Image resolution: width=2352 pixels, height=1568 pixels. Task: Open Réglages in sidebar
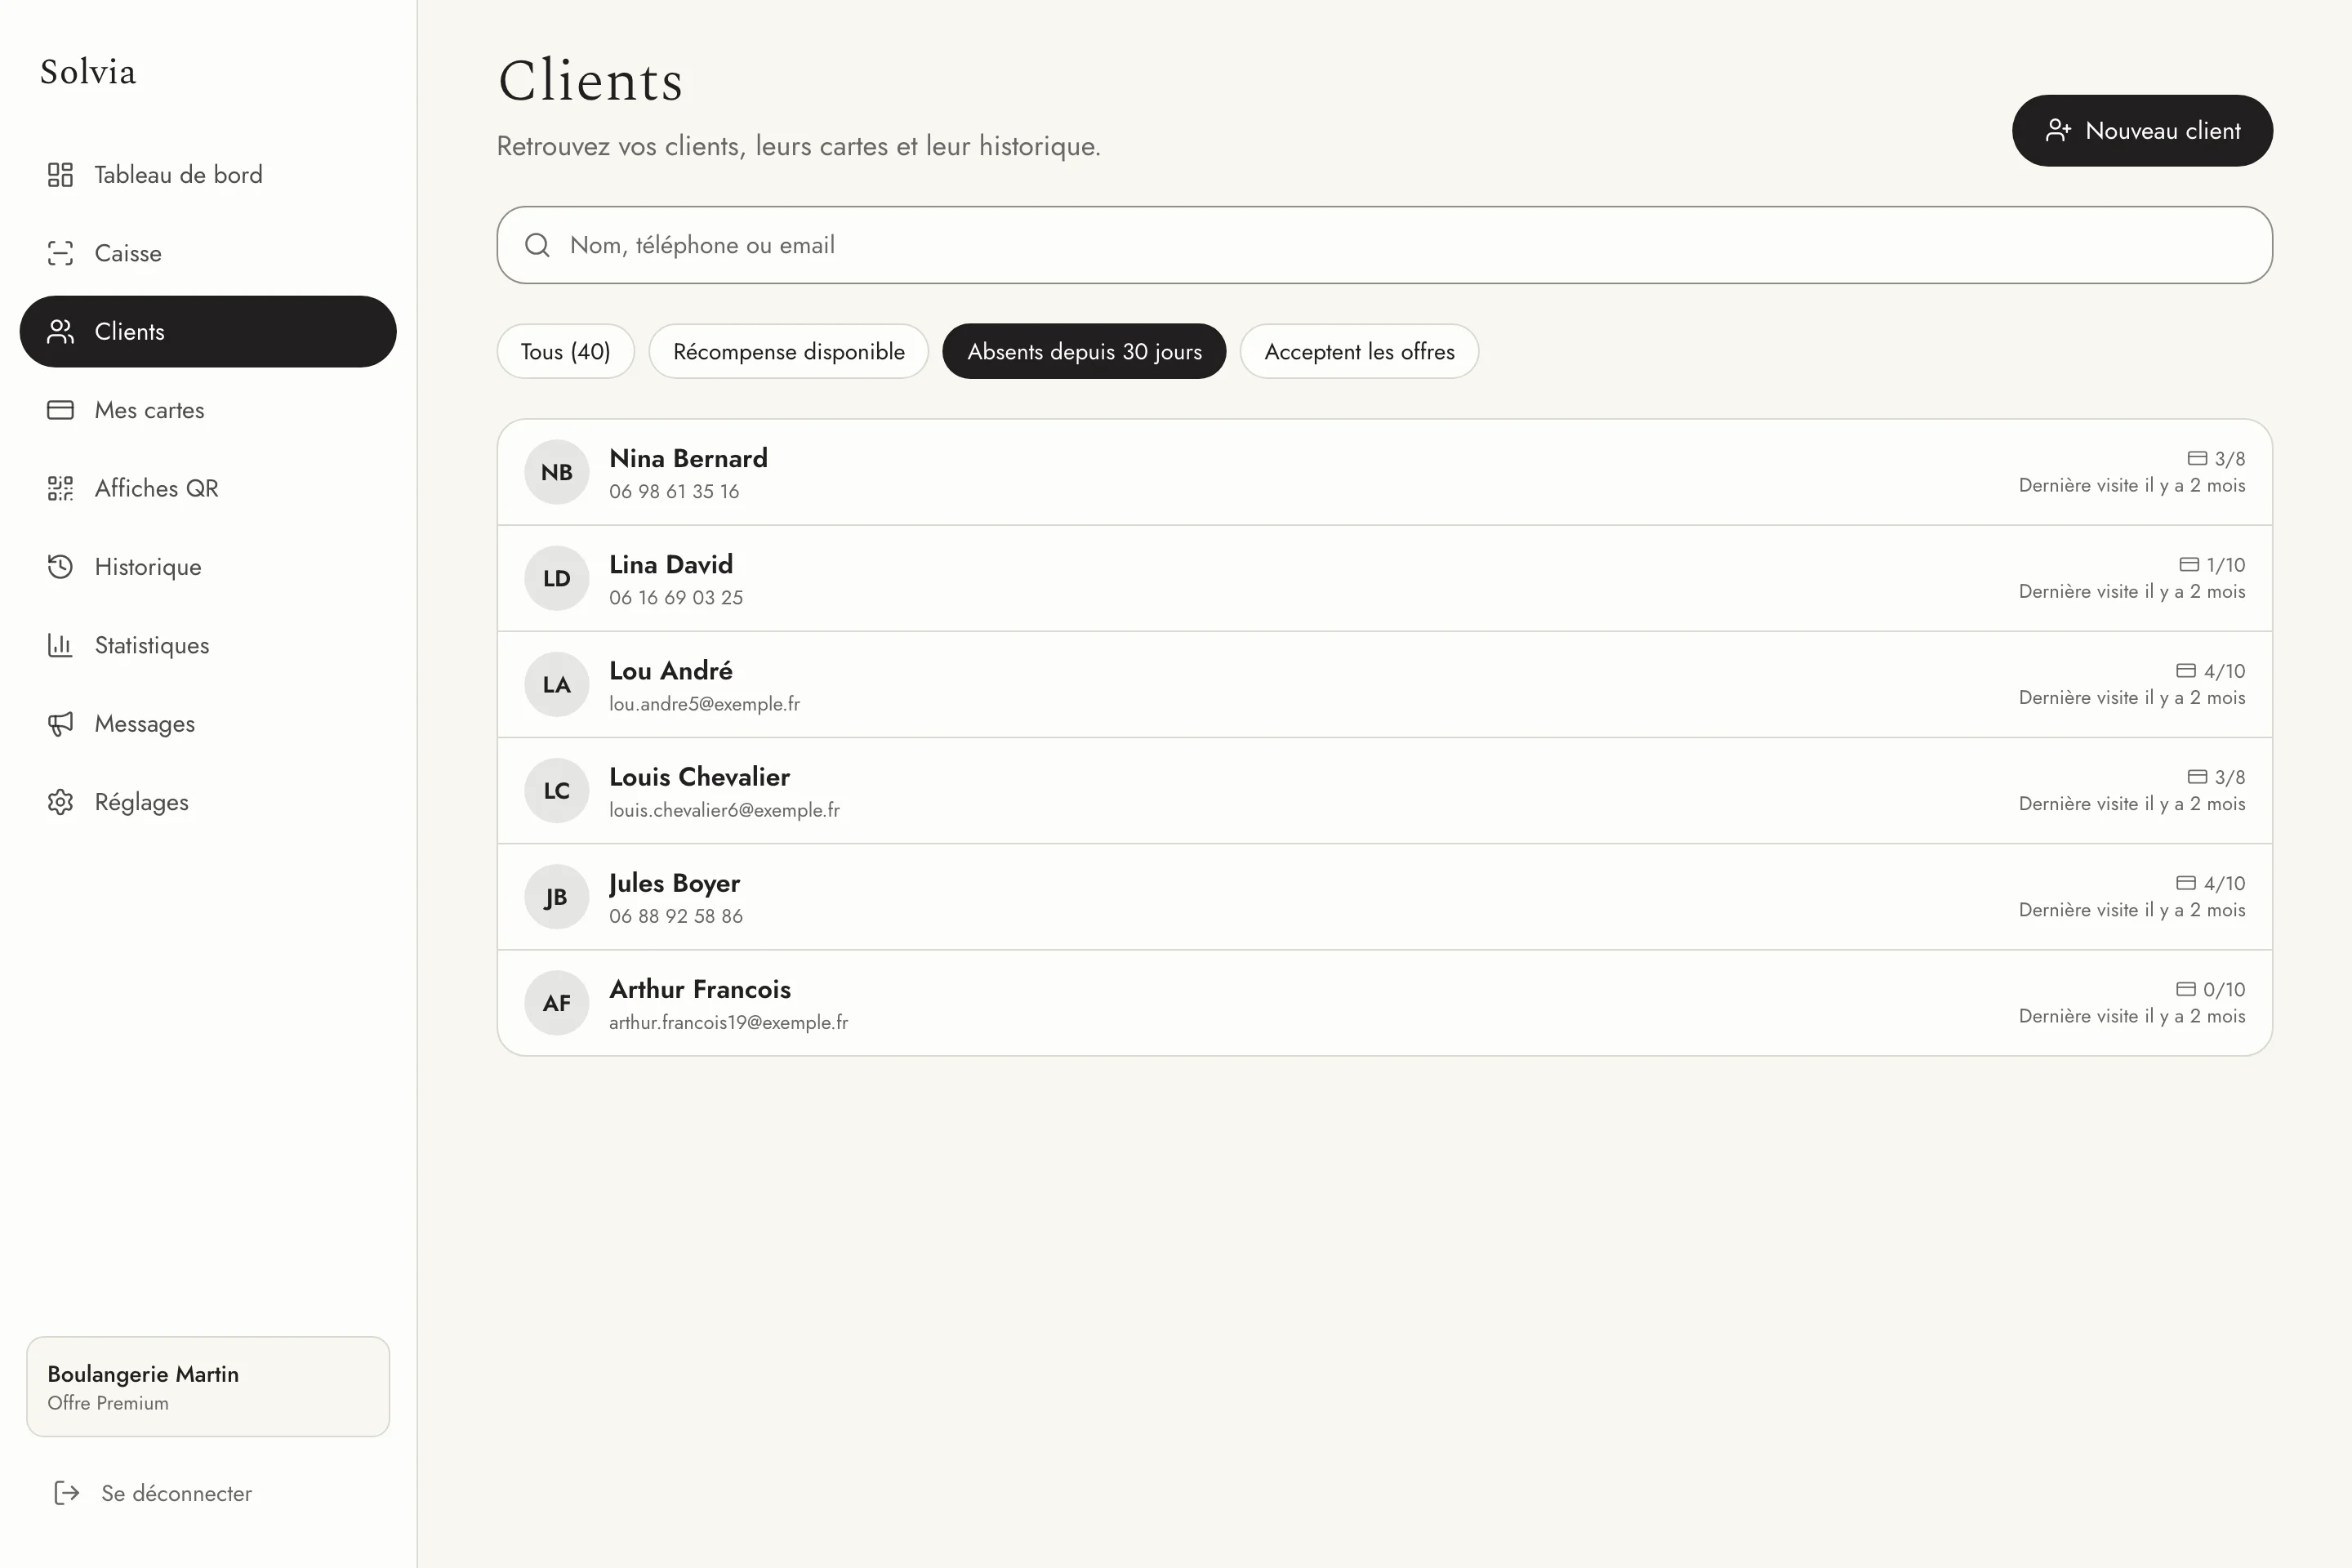tap(208, 802)
